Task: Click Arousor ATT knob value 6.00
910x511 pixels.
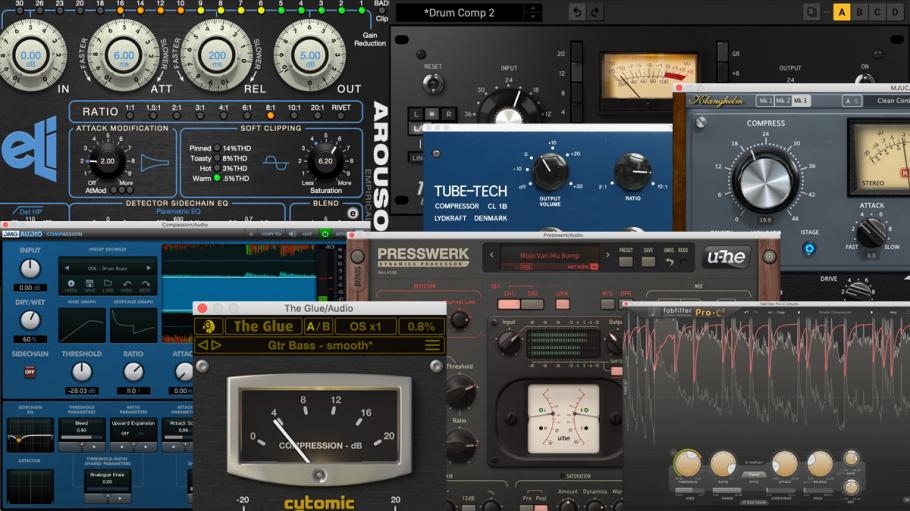Action: point(124,56)
